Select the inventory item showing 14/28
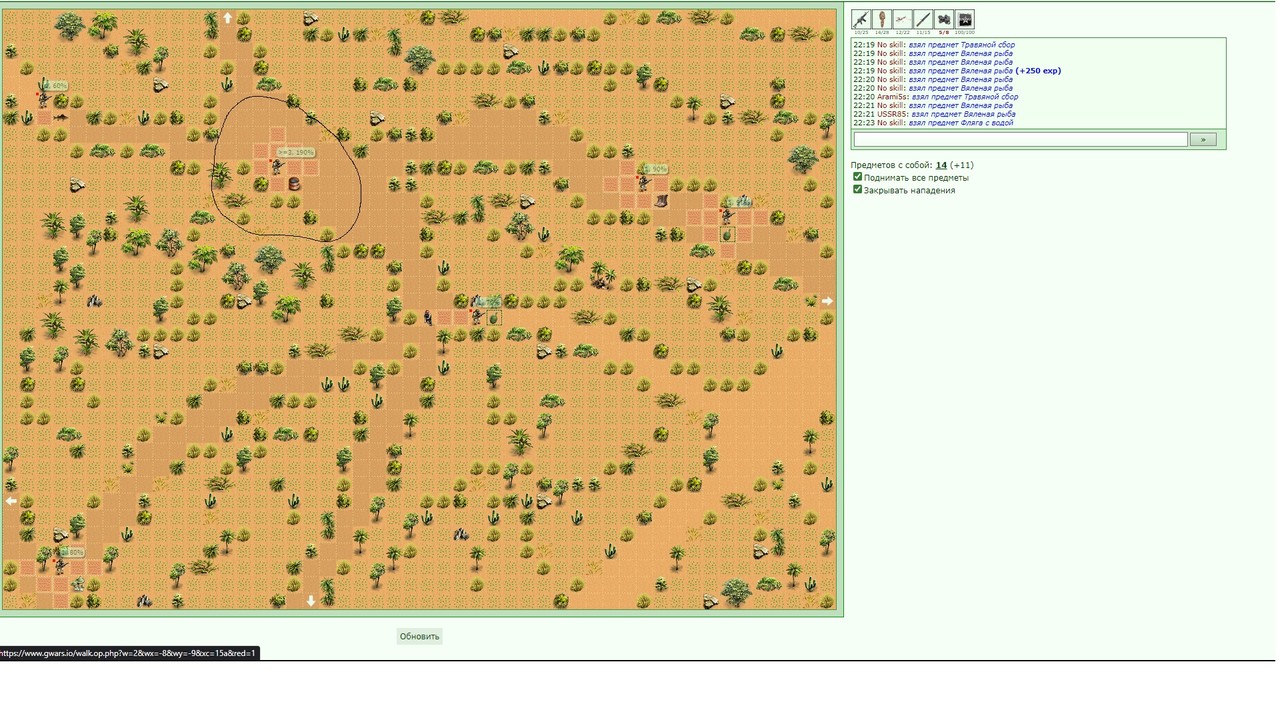Screen dimensions: 1280x720 (x=882, y=19)
